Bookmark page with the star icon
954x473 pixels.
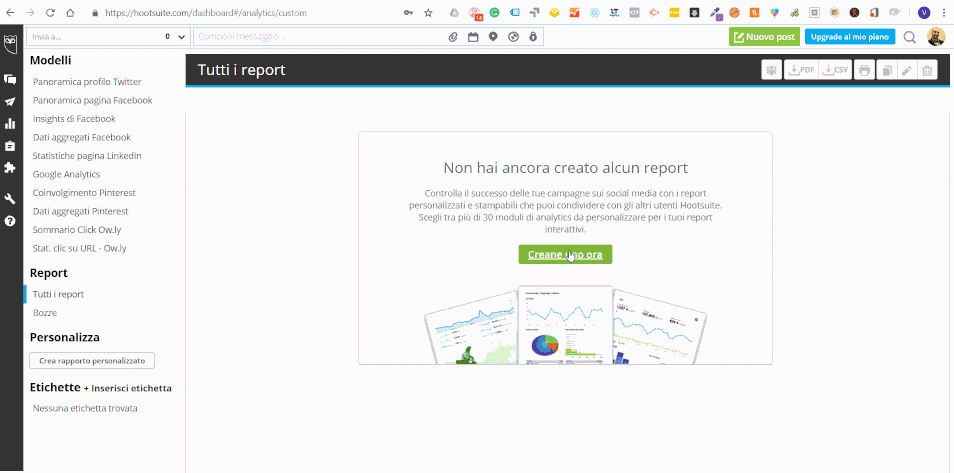pos(428,12)
